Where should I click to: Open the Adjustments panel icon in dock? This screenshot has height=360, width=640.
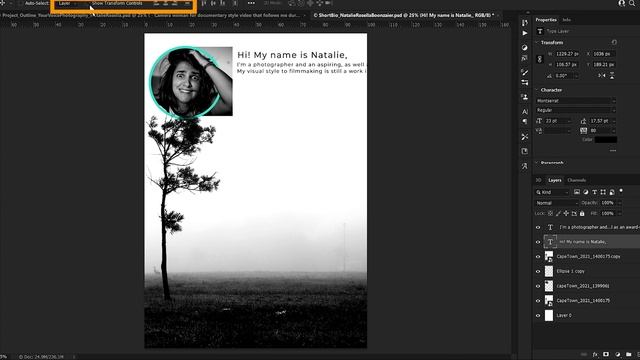click(524, 48)
